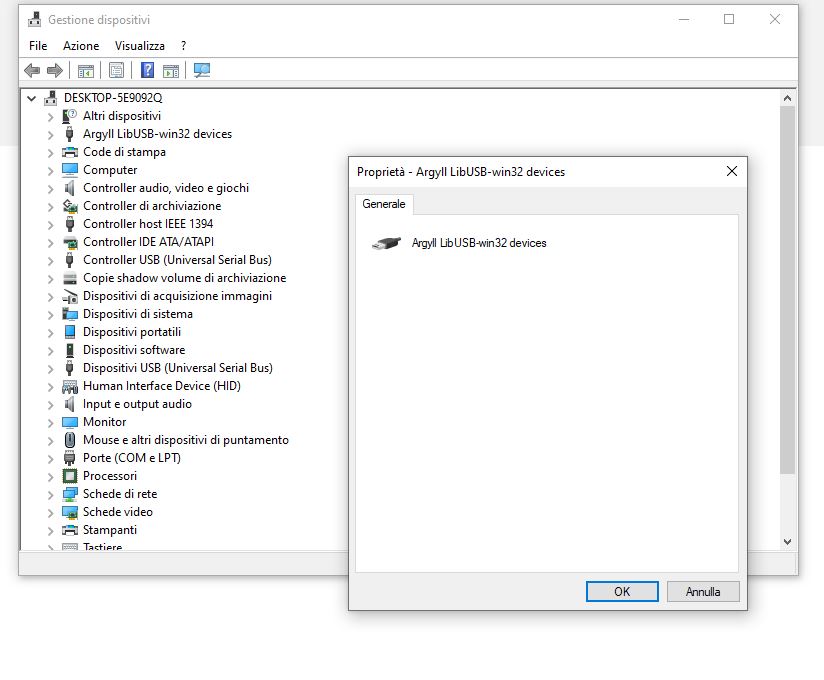Open the File menu

(38, 46)
